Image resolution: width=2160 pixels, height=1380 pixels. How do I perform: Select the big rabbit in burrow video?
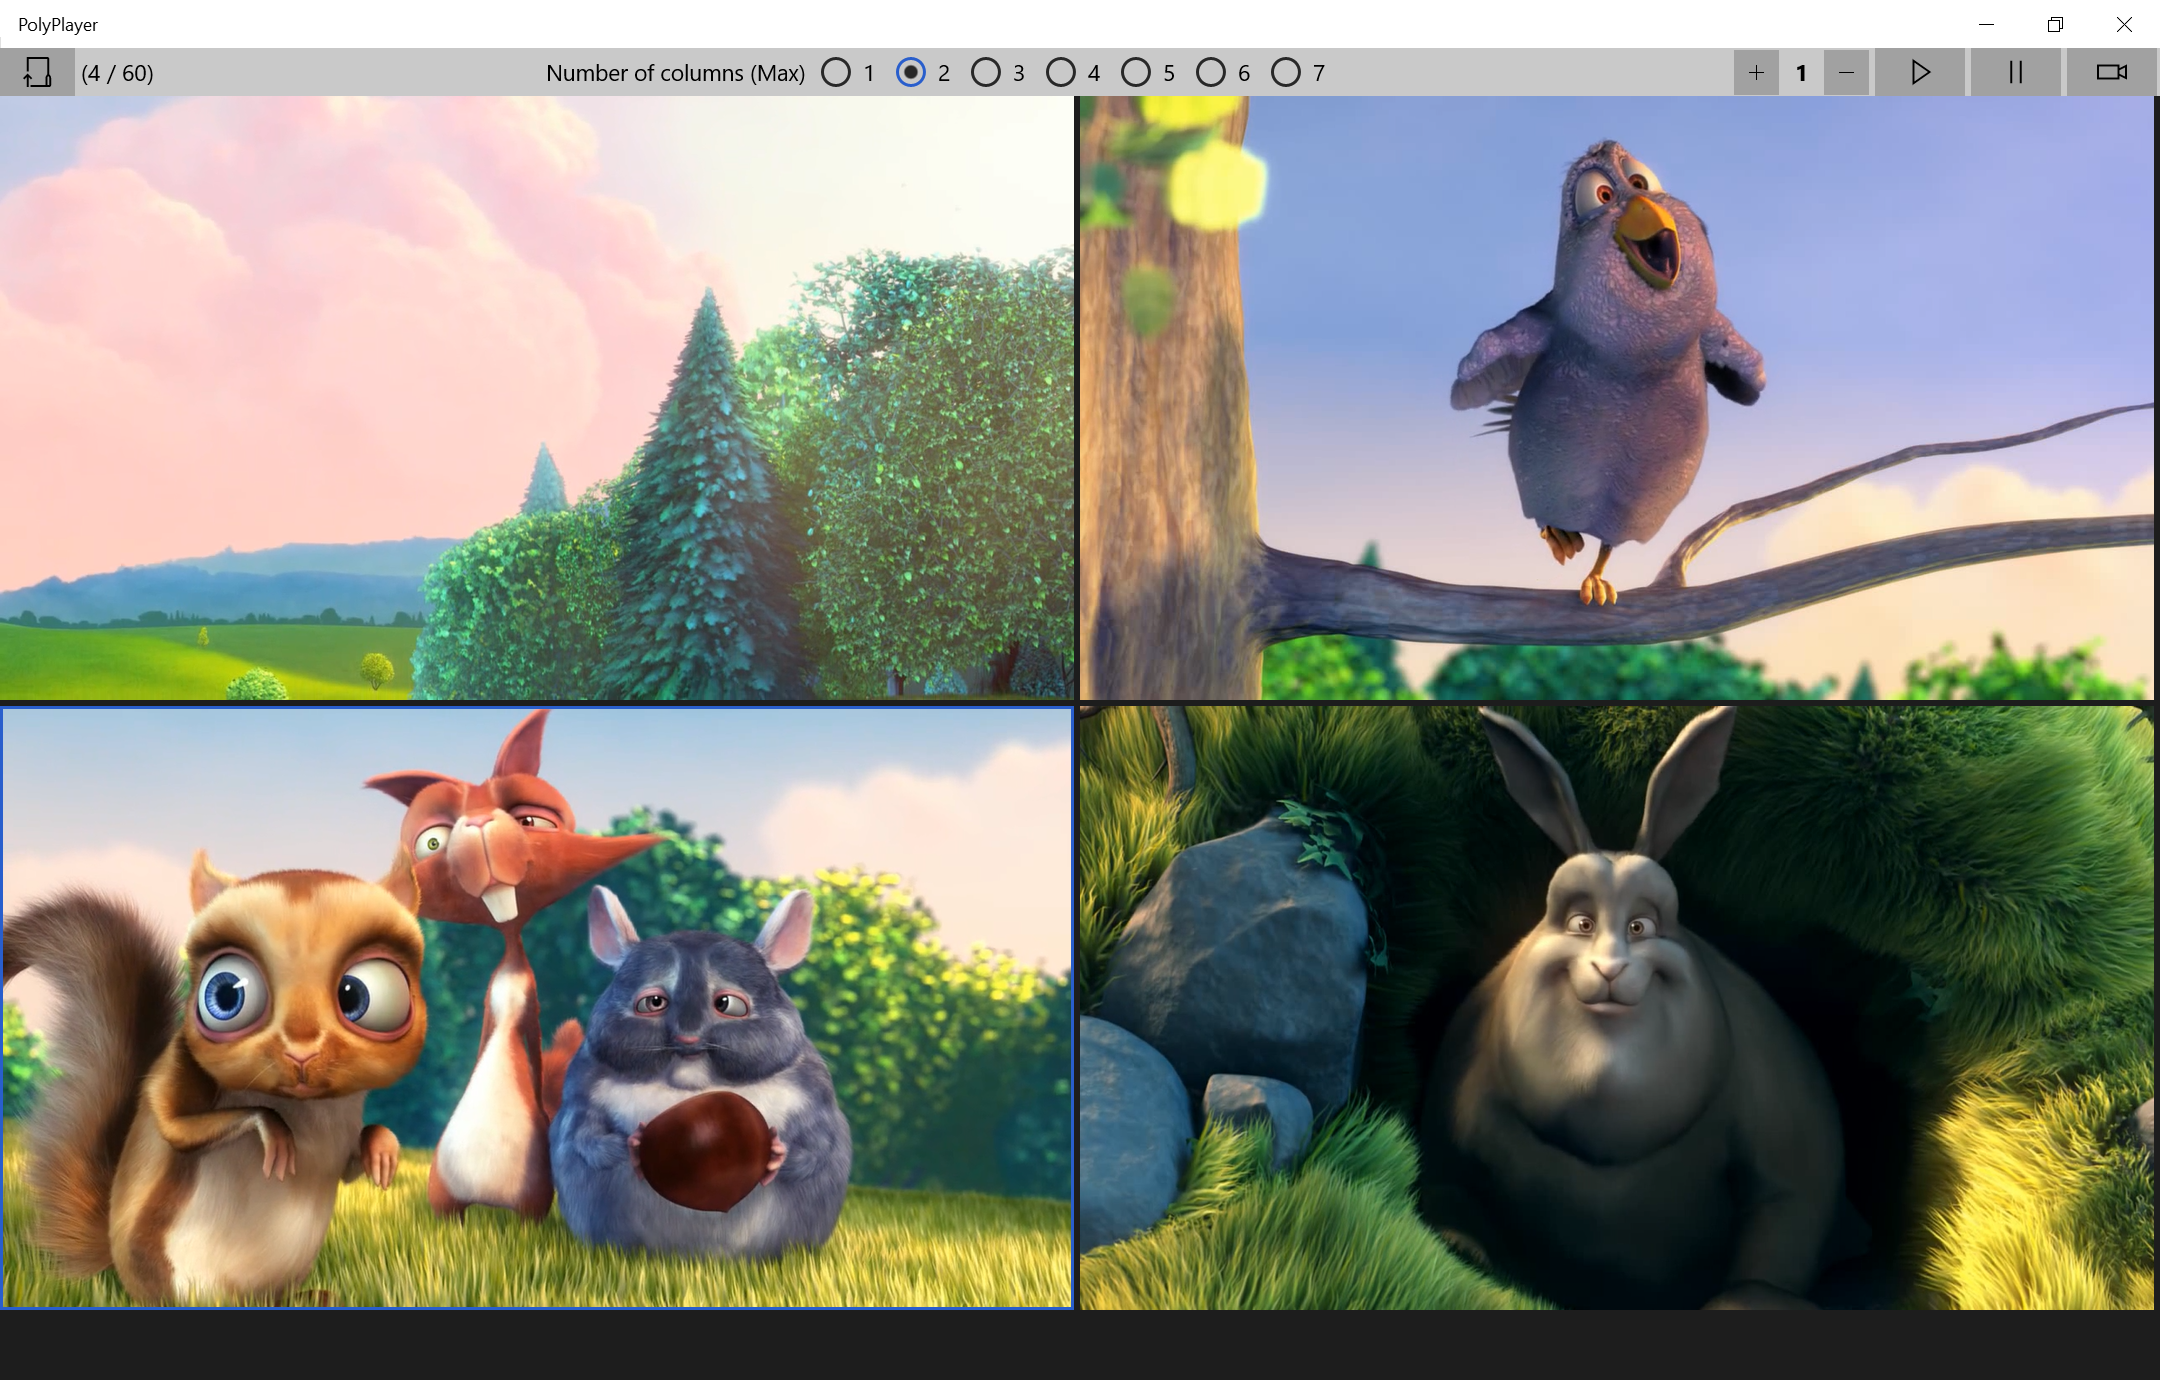coord(1616,1007)
